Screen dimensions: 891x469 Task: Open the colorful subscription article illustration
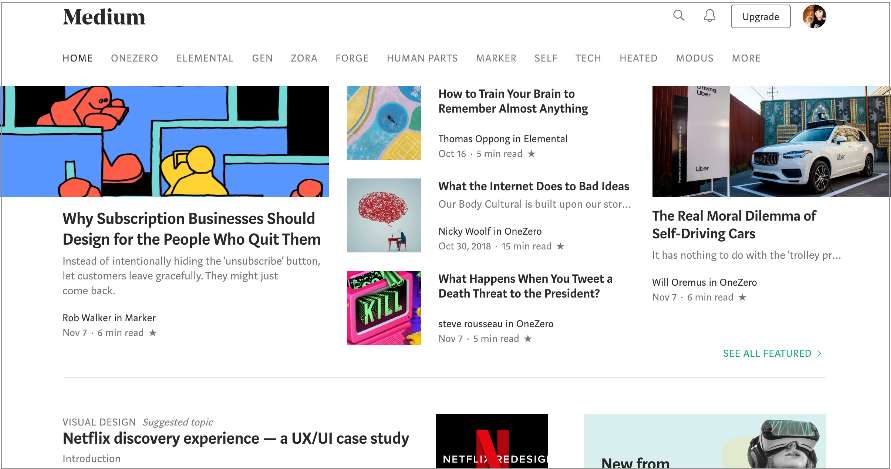pos(164,142)
